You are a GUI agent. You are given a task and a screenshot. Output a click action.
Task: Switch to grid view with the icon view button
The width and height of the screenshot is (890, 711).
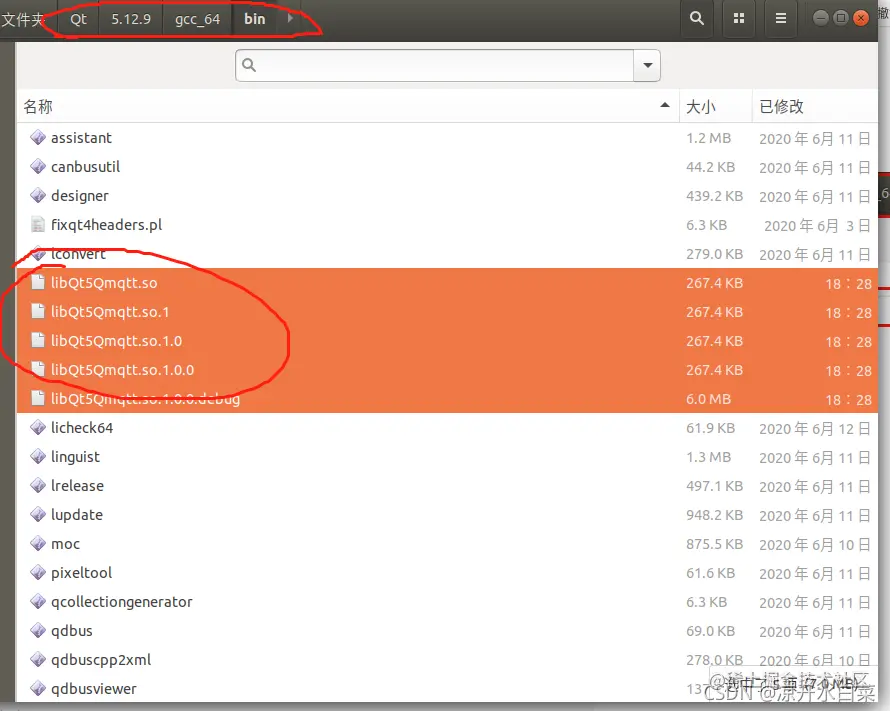(x=739, y=18)
